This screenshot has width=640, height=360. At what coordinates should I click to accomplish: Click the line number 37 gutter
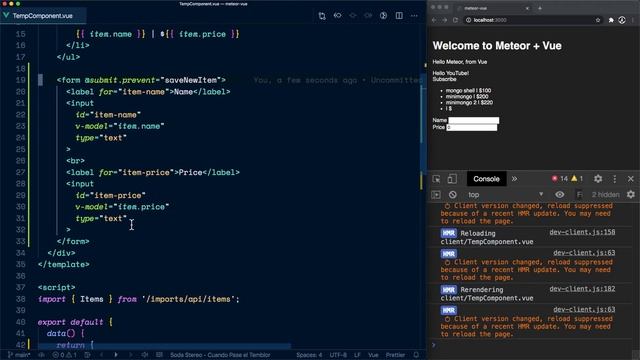(20, 287)
